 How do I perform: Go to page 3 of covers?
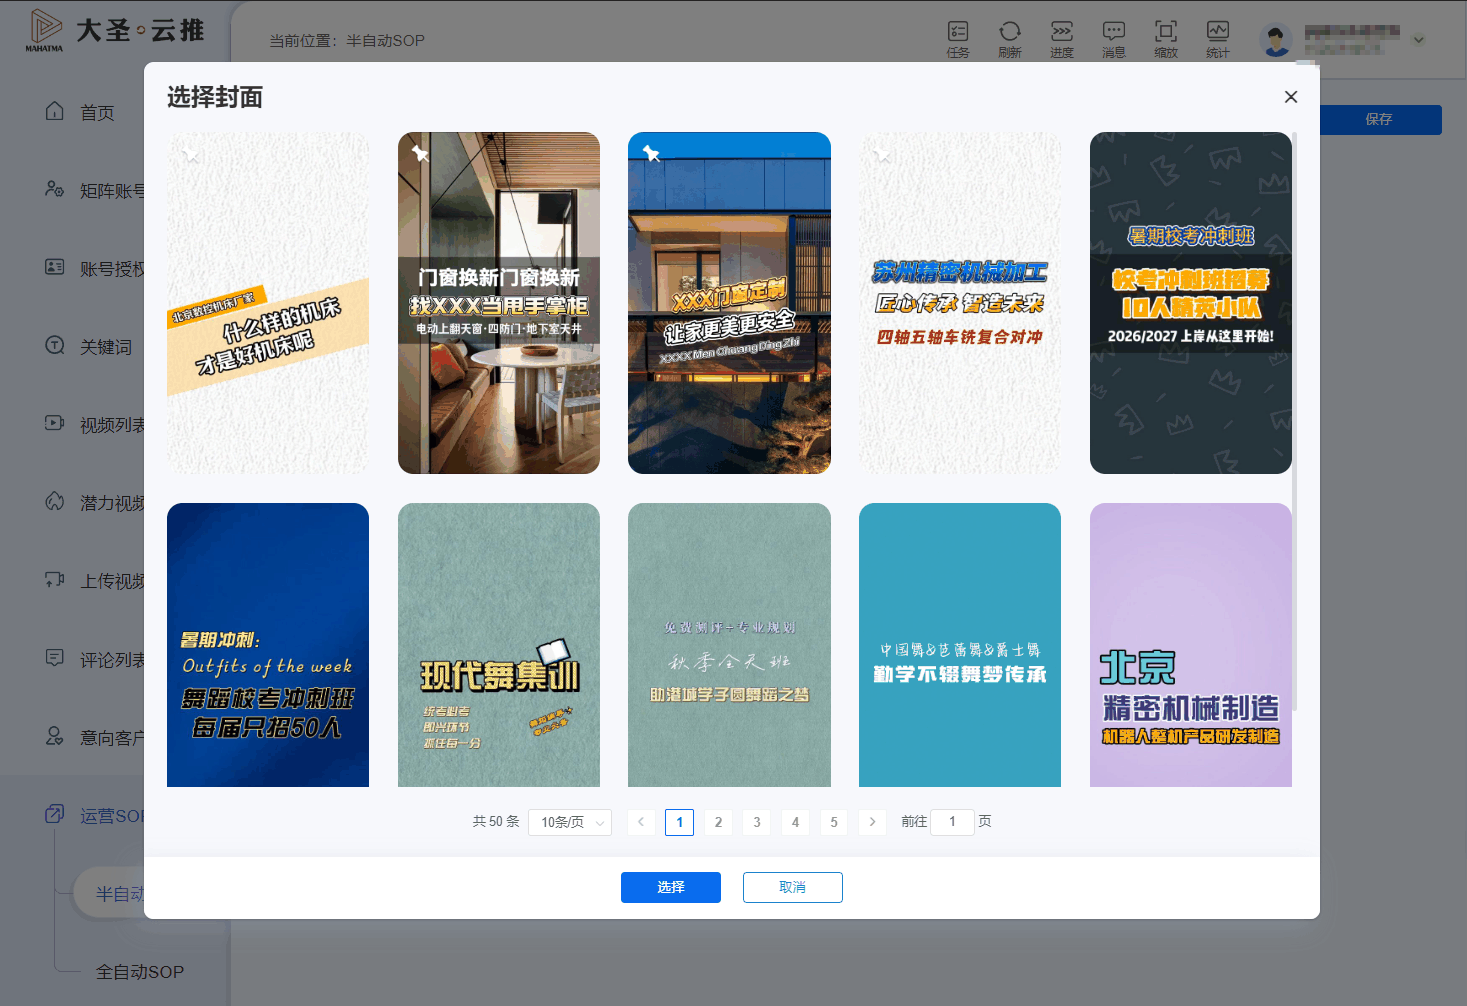click(x=757, y=822)
